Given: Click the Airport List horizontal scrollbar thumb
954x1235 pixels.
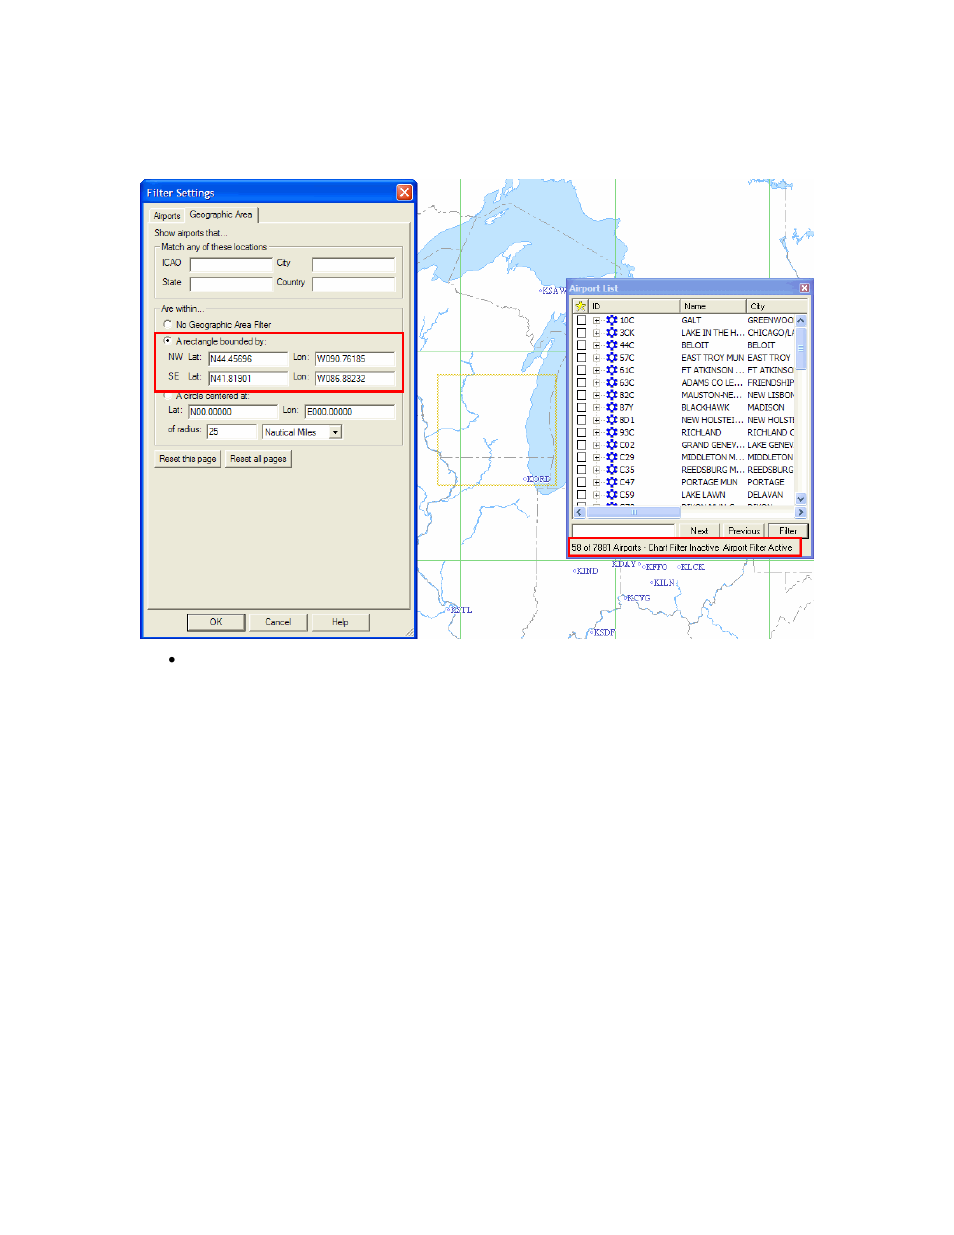Looking at the screenshot, I should click(x=634, y=512).
